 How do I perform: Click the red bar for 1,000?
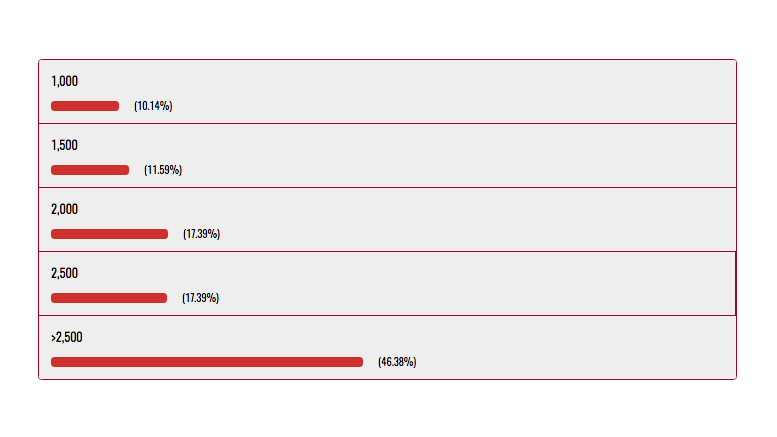pos(85,106)
